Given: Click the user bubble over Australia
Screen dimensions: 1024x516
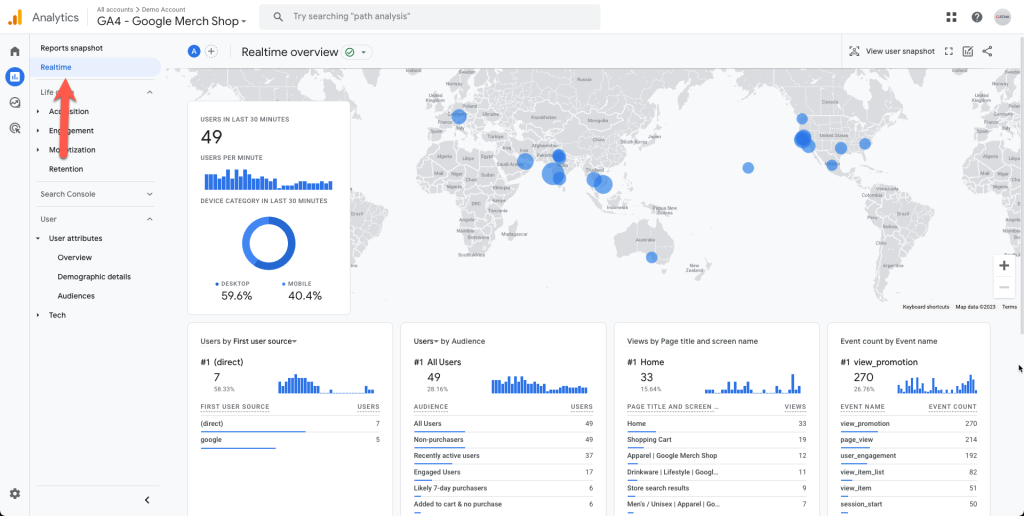Looking at the screenshot, I should [651, 257].
